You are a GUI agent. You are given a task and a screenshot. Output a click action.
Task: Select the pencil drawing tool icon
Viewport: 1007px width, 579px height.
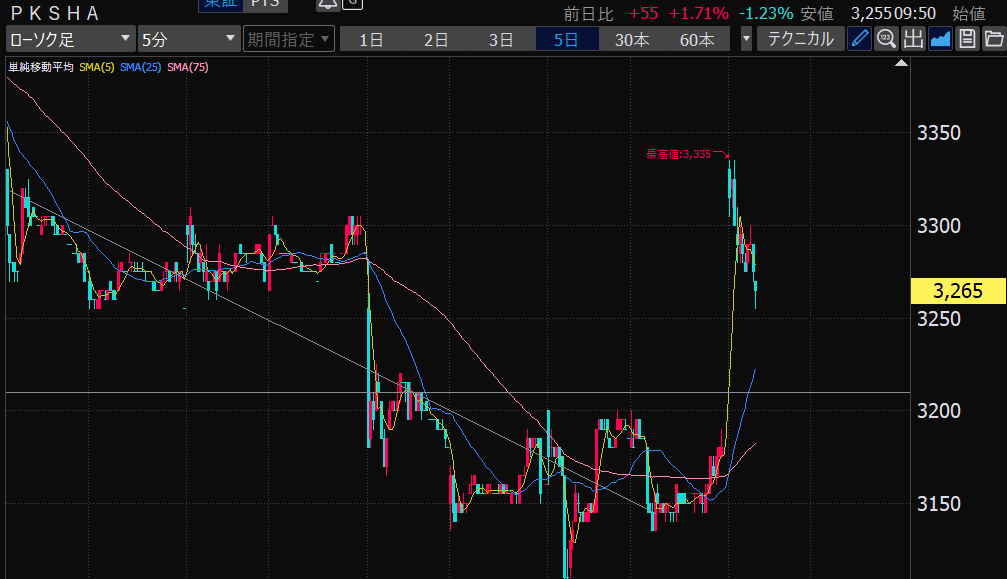click(x=859, y=40)
